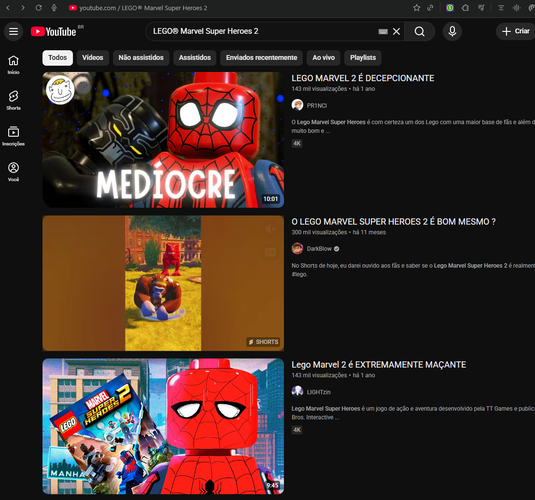Click the DarkBlow verified checkmark
Screen dimensions: 535x500
point(336,249)
